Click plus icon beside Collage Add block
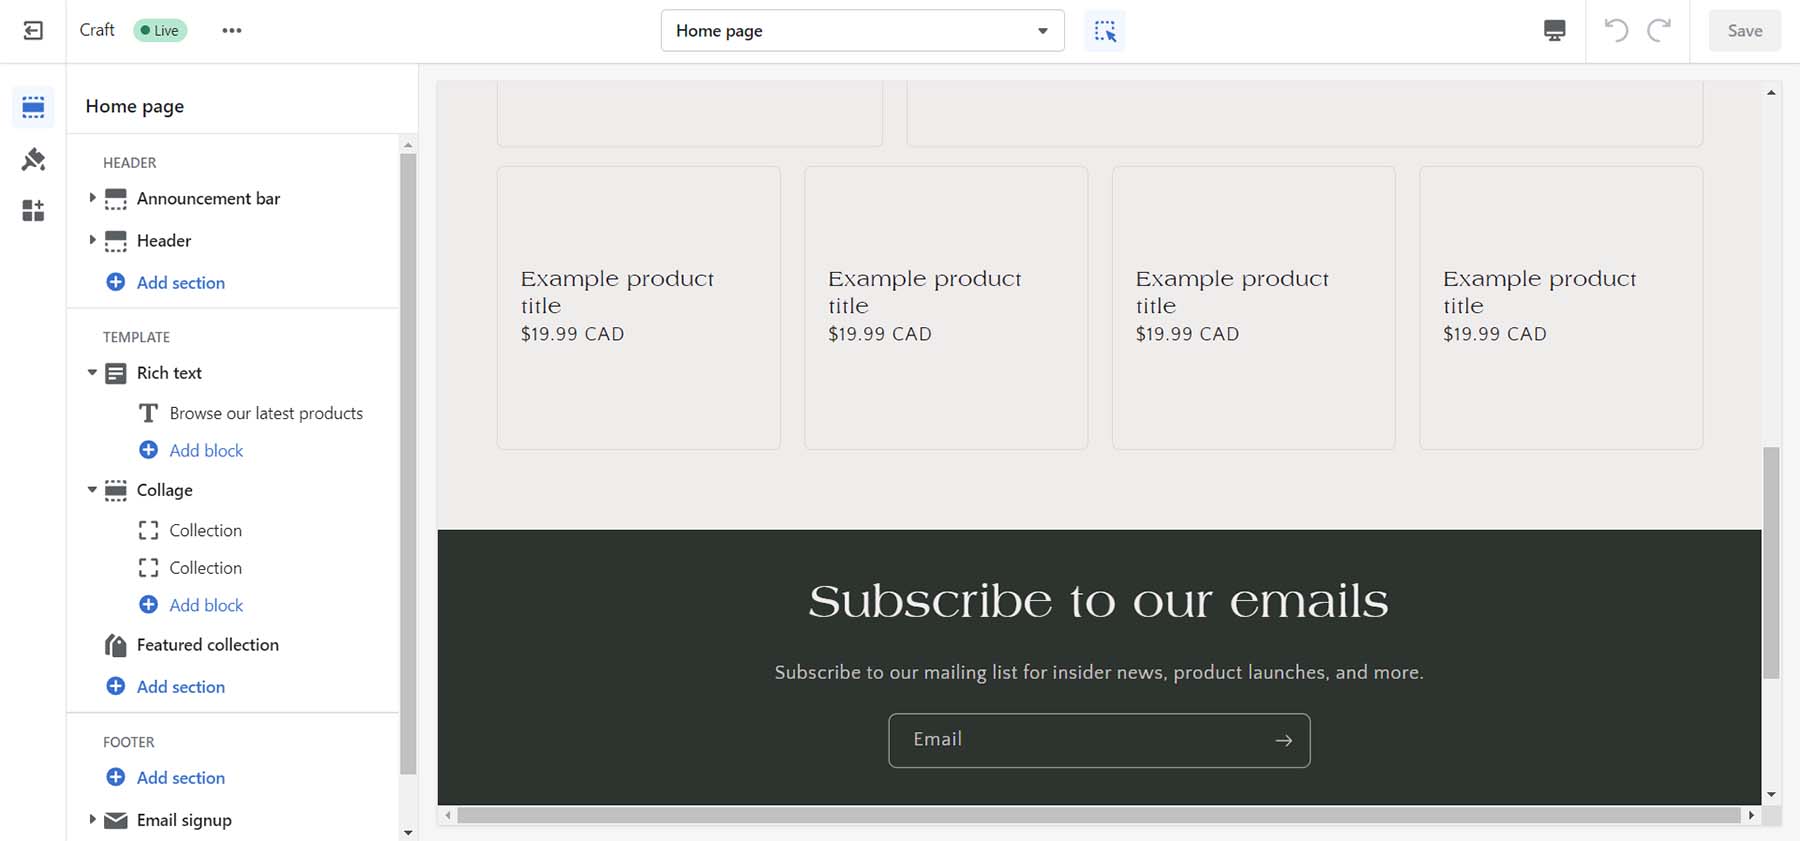Image resolution: width=1800 pixels, height=841 pixels. [x=148, y=605]
